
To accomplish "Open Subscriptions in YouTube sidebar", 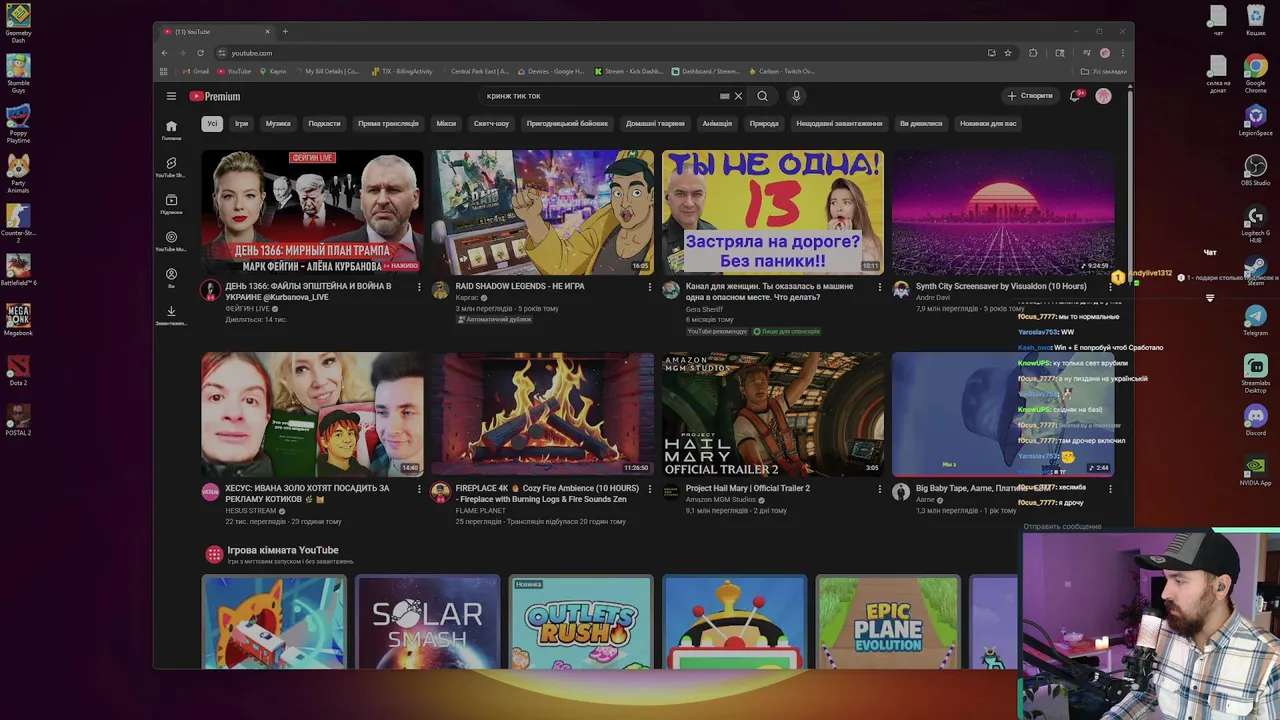I will point(171,204).
